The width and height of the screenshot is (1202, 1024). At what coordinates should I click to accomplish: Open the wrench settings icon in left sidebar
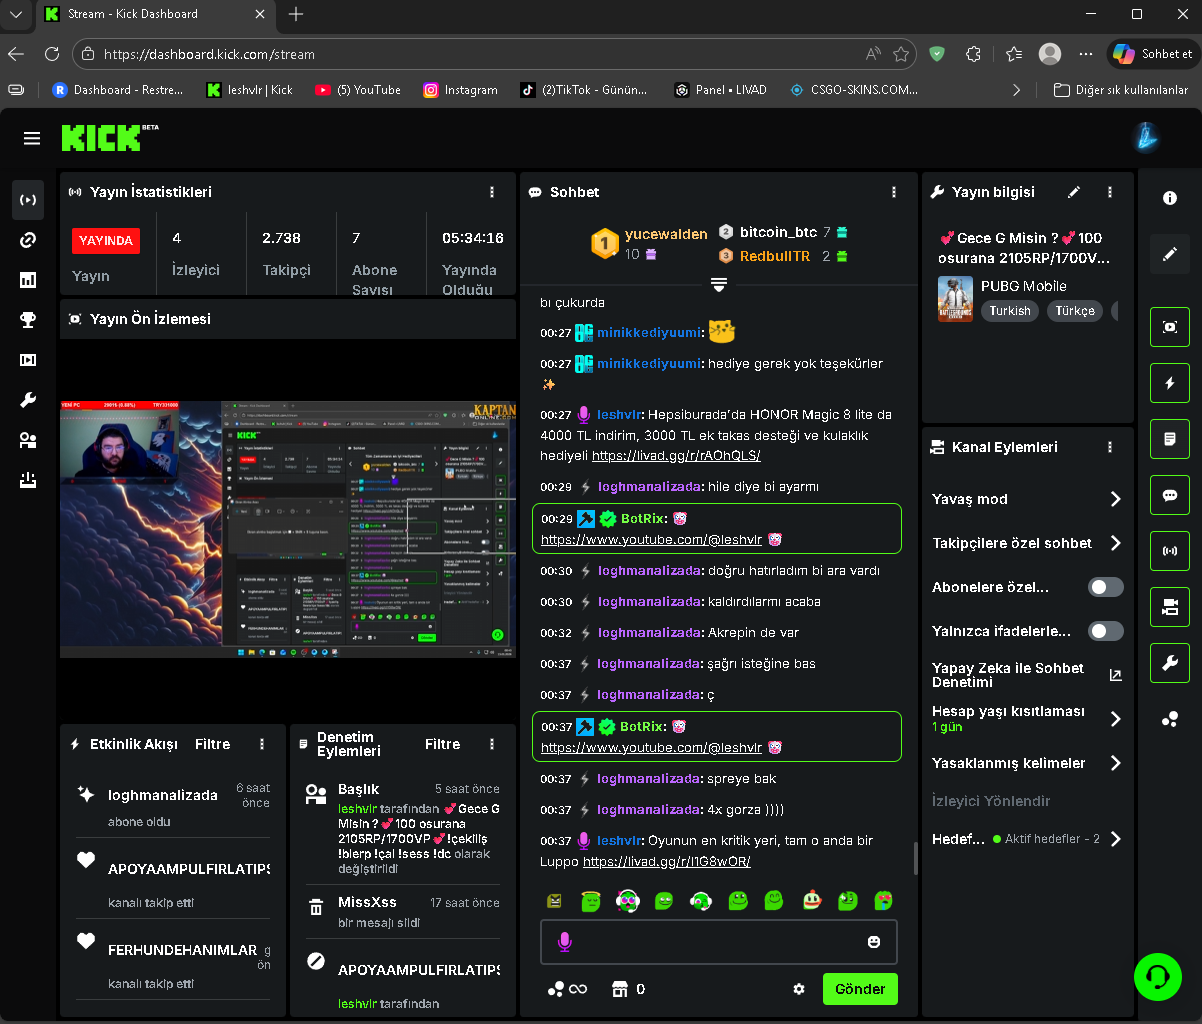coord(28,400)
